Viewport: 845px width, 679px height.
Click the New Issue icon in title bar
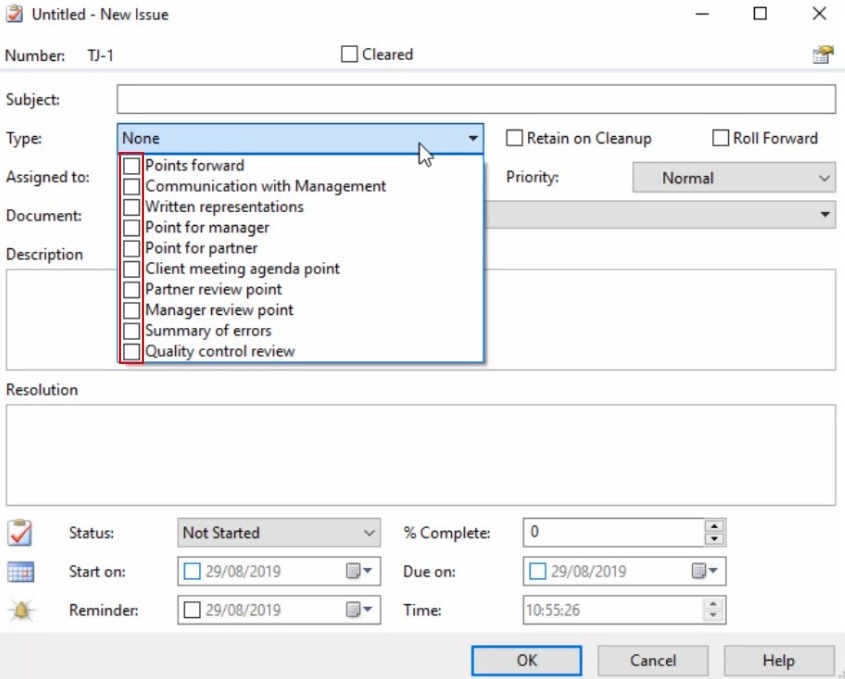coord(14,14)
